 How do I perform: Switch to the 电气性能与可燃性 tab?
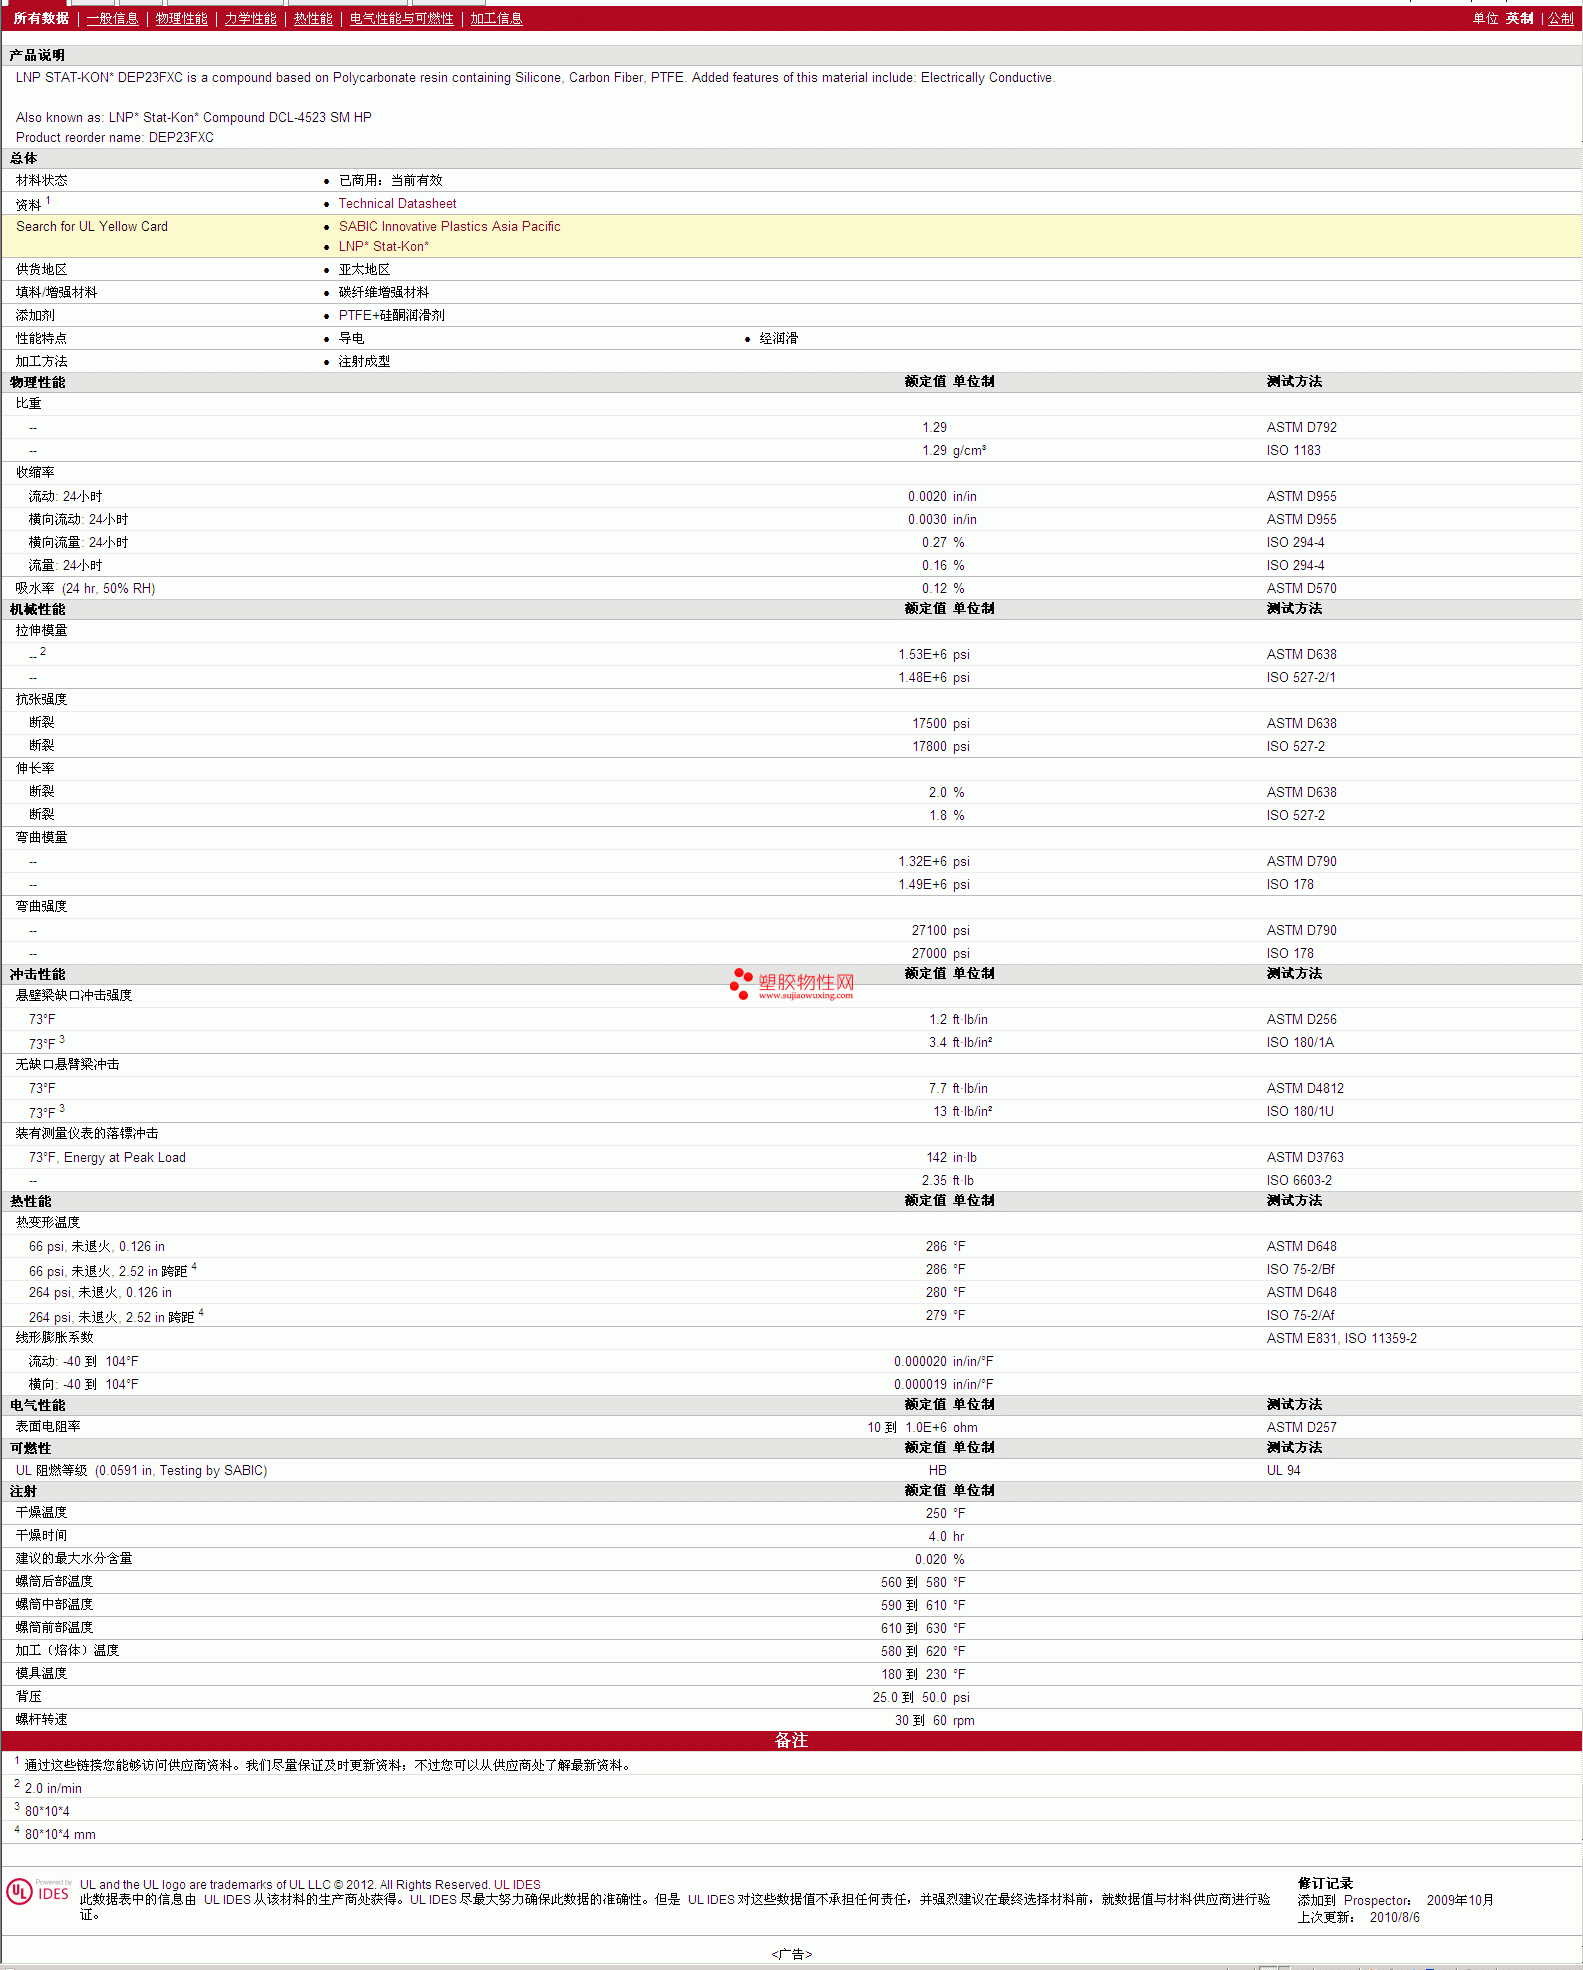pos(401,19)
